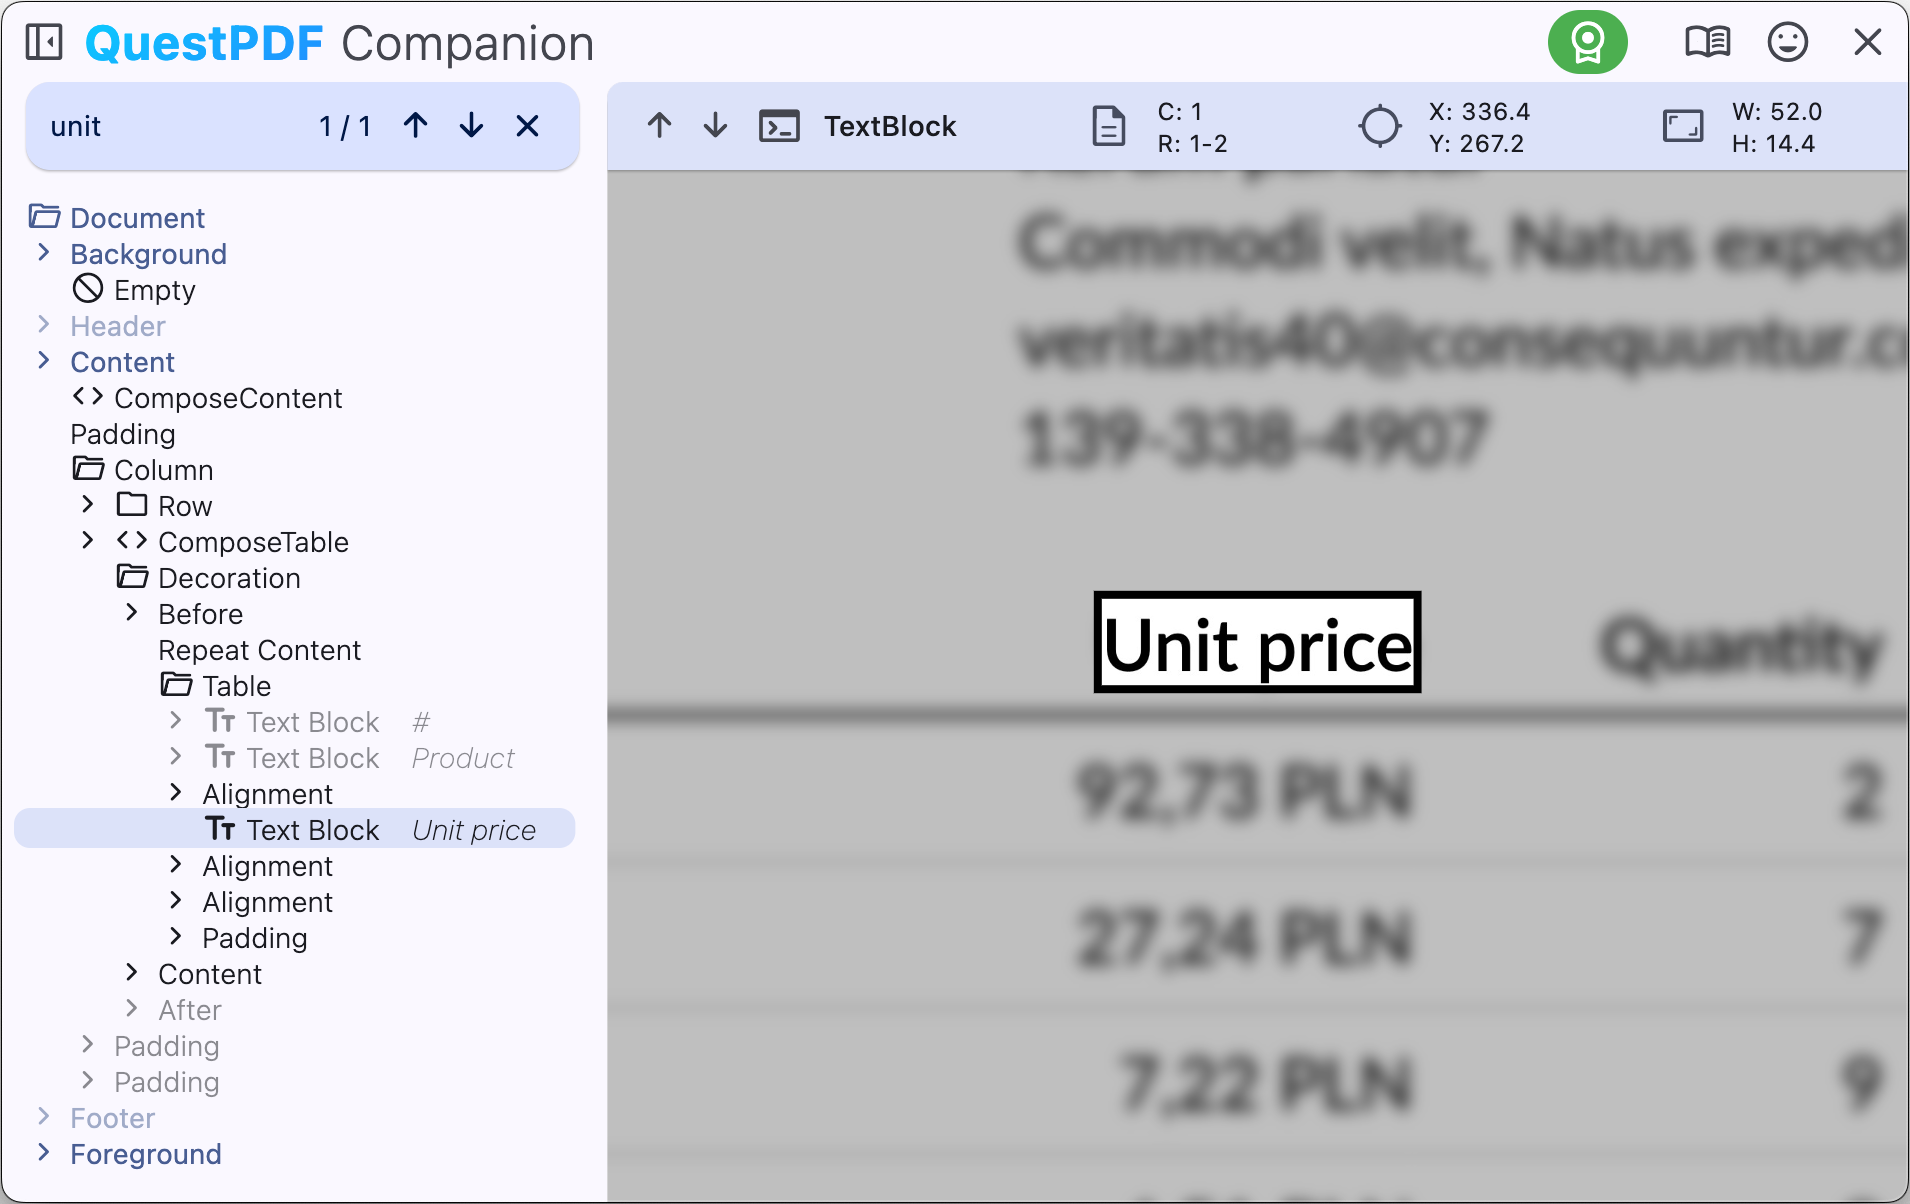Viewport: 1910px width, 1204px height.
Task: Select the Table folder item
Action: pos(216,686)
